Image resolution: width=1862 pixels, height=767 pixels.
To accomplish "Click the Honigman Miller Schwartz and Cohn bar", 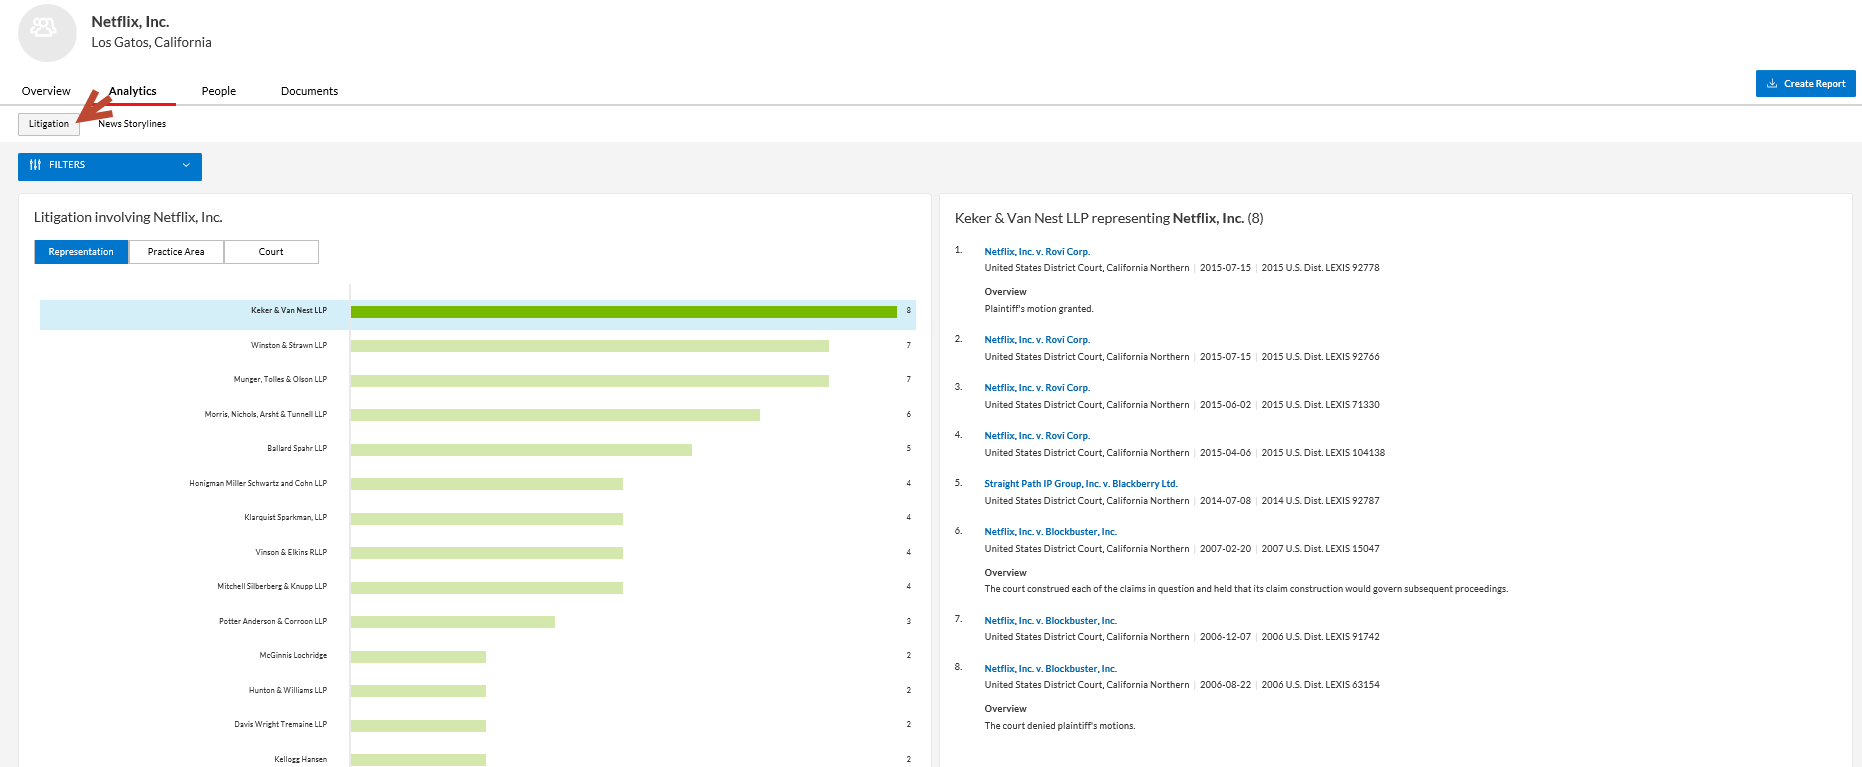I will (x=487, y=484).
